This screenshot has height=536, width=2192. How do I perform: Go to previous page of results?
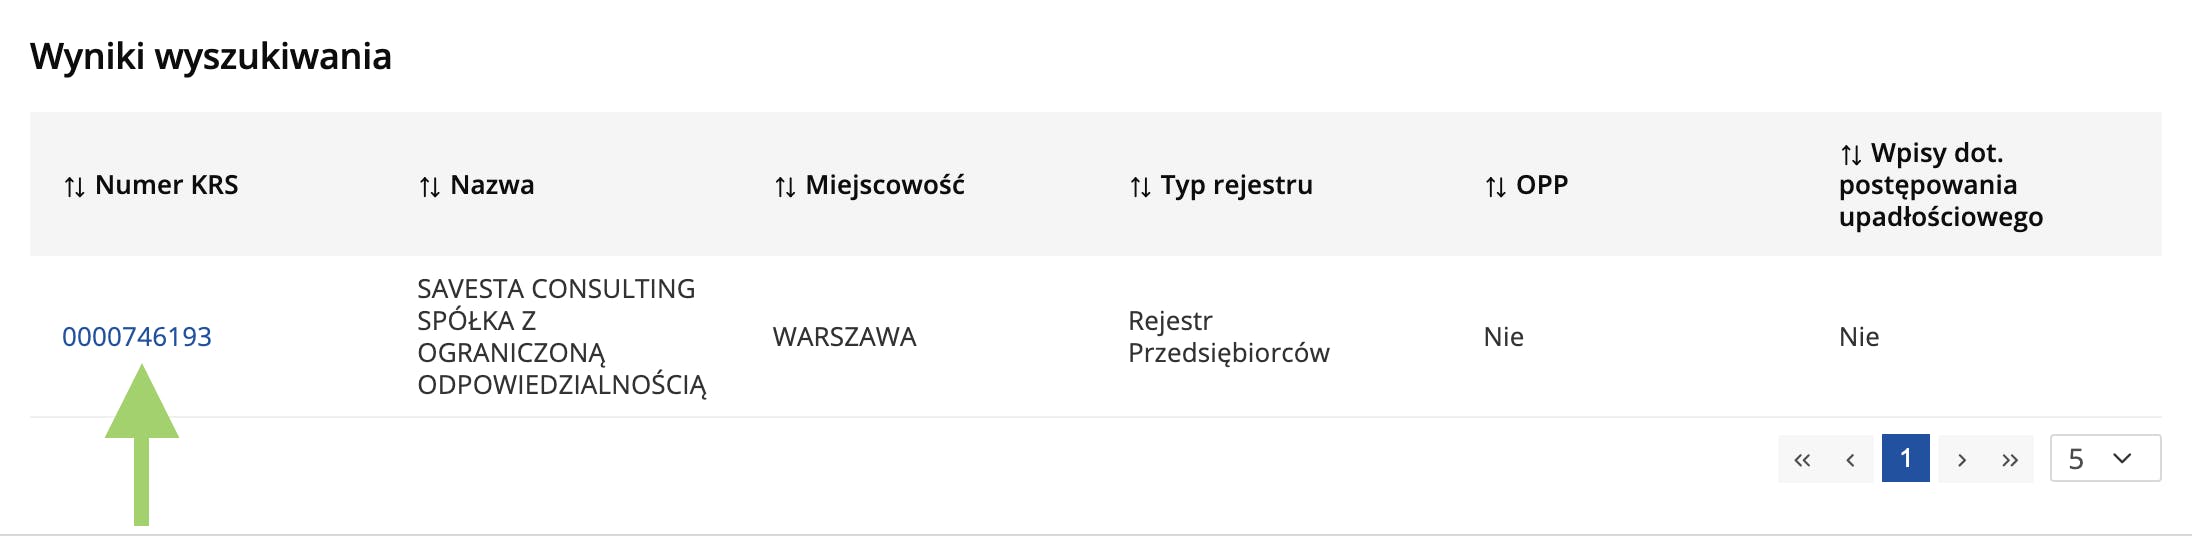tap(1850, 459)
